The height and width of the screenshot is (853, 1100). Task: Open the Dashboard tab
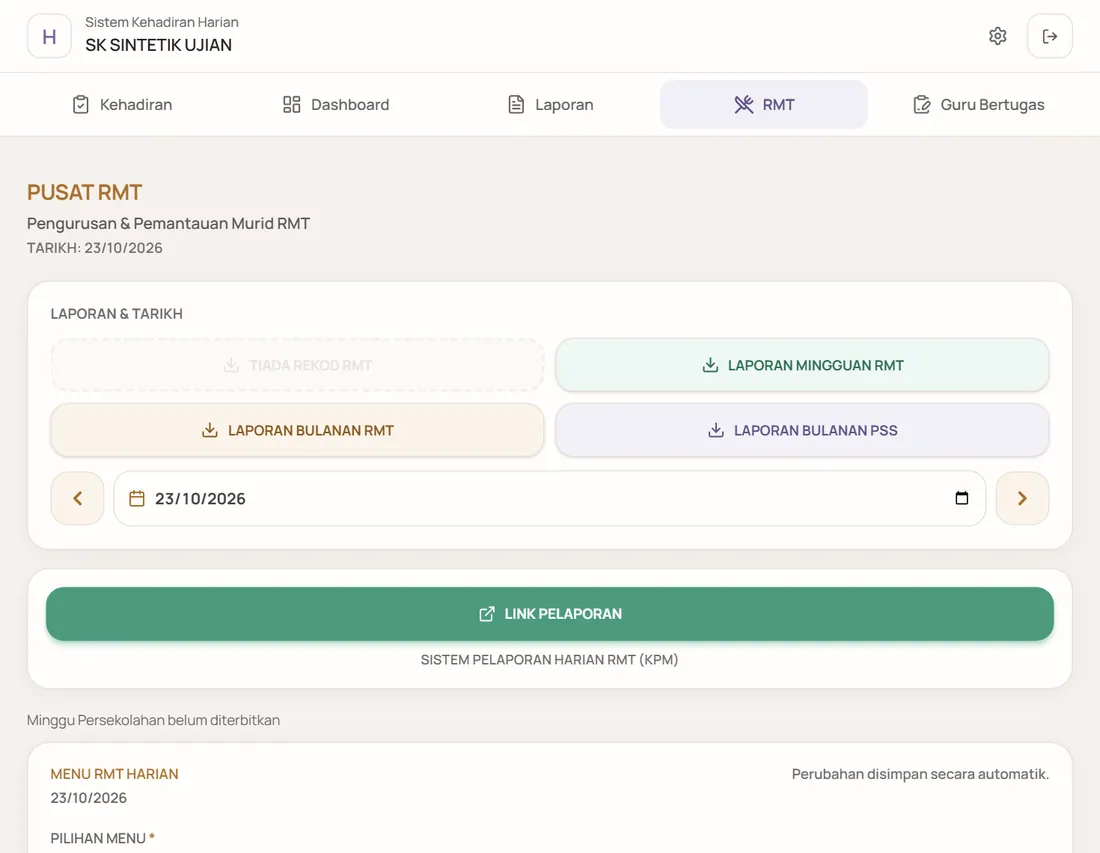(336, 105)
